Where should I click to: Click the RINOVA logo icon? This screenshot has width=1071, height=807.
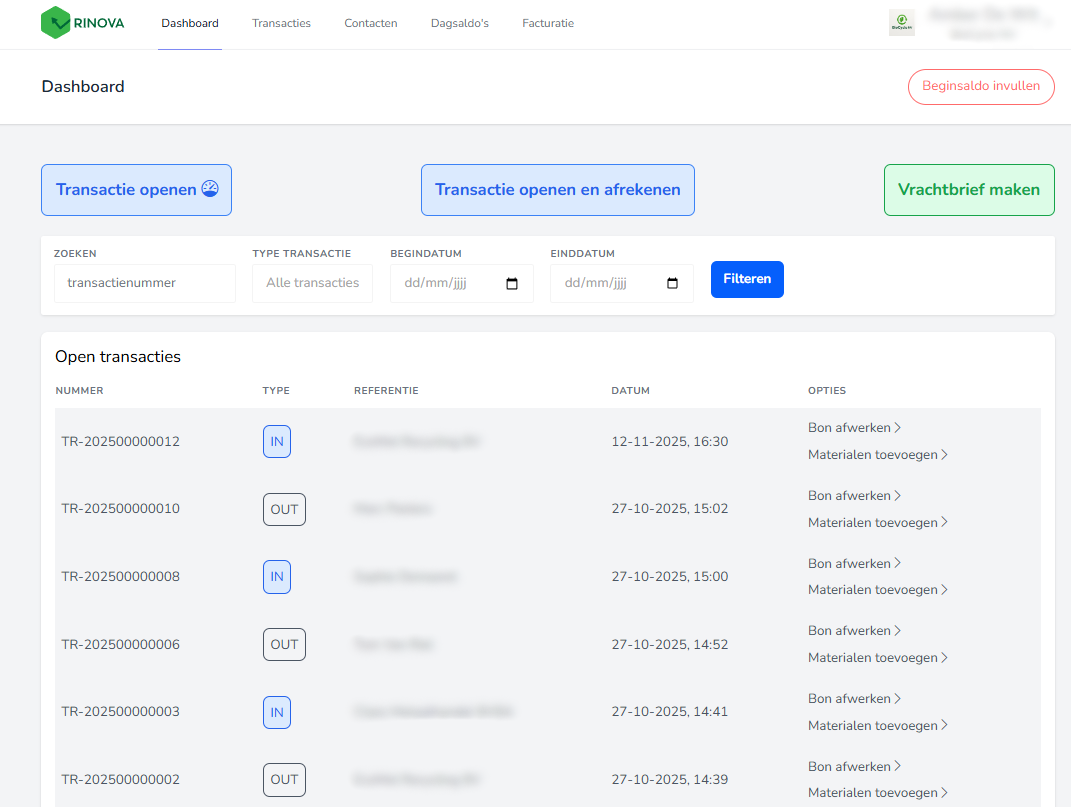coord(56,21)
